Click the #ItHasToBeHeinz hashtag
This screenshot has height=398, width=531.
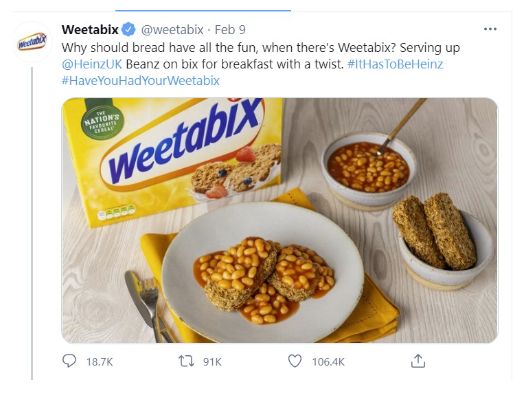click(x=395, y=64)
